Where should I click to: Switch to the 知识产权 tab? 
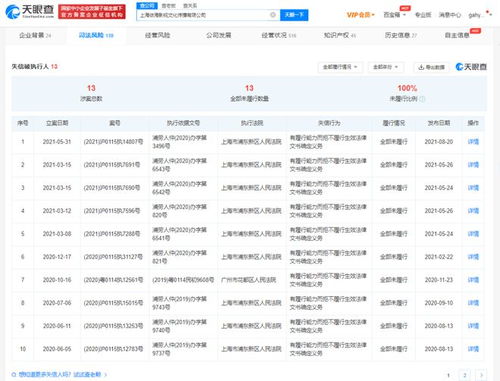click(340, 35)
